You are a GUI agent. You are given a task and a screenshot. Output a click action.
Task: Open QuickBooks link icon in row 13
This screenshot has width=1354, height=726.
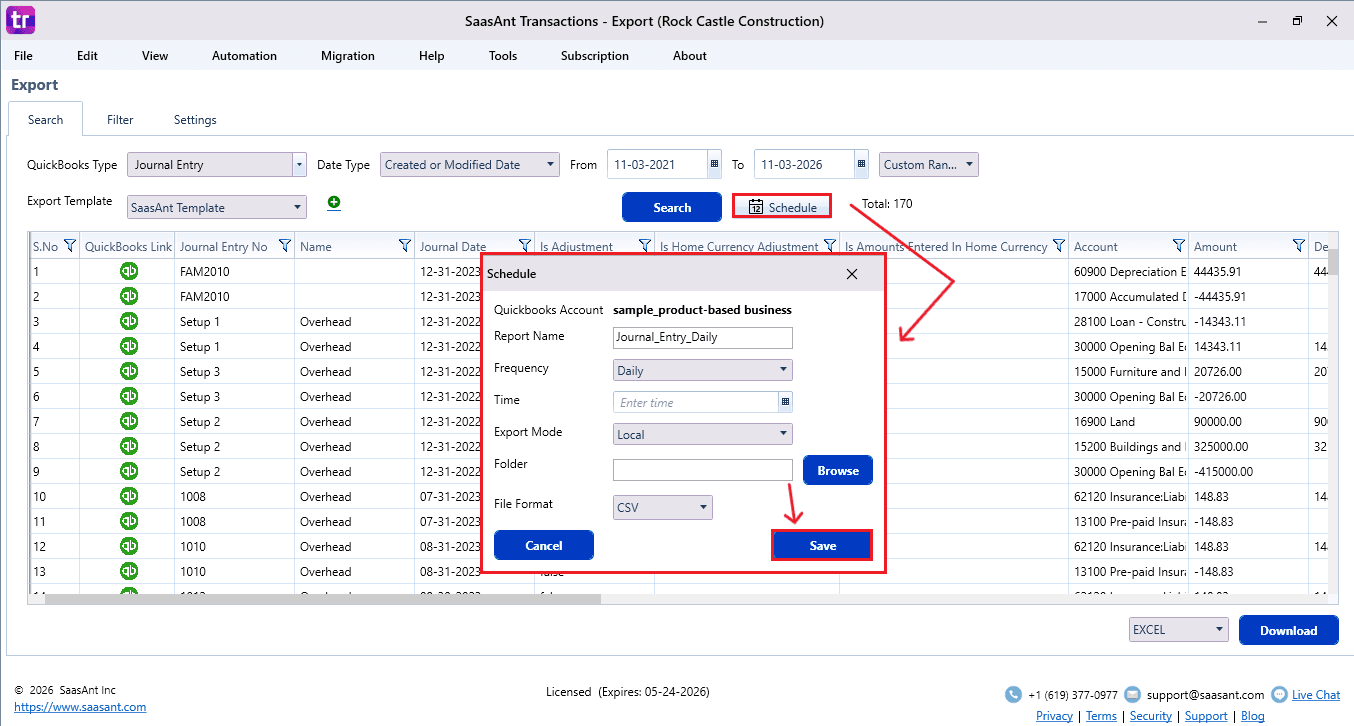tap(129, 571)
